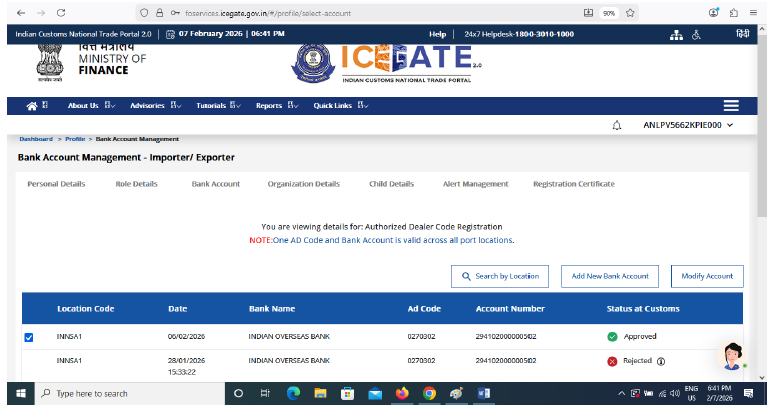Open the ANLPV5662KPIE000 user dropdown

(688, 126)
